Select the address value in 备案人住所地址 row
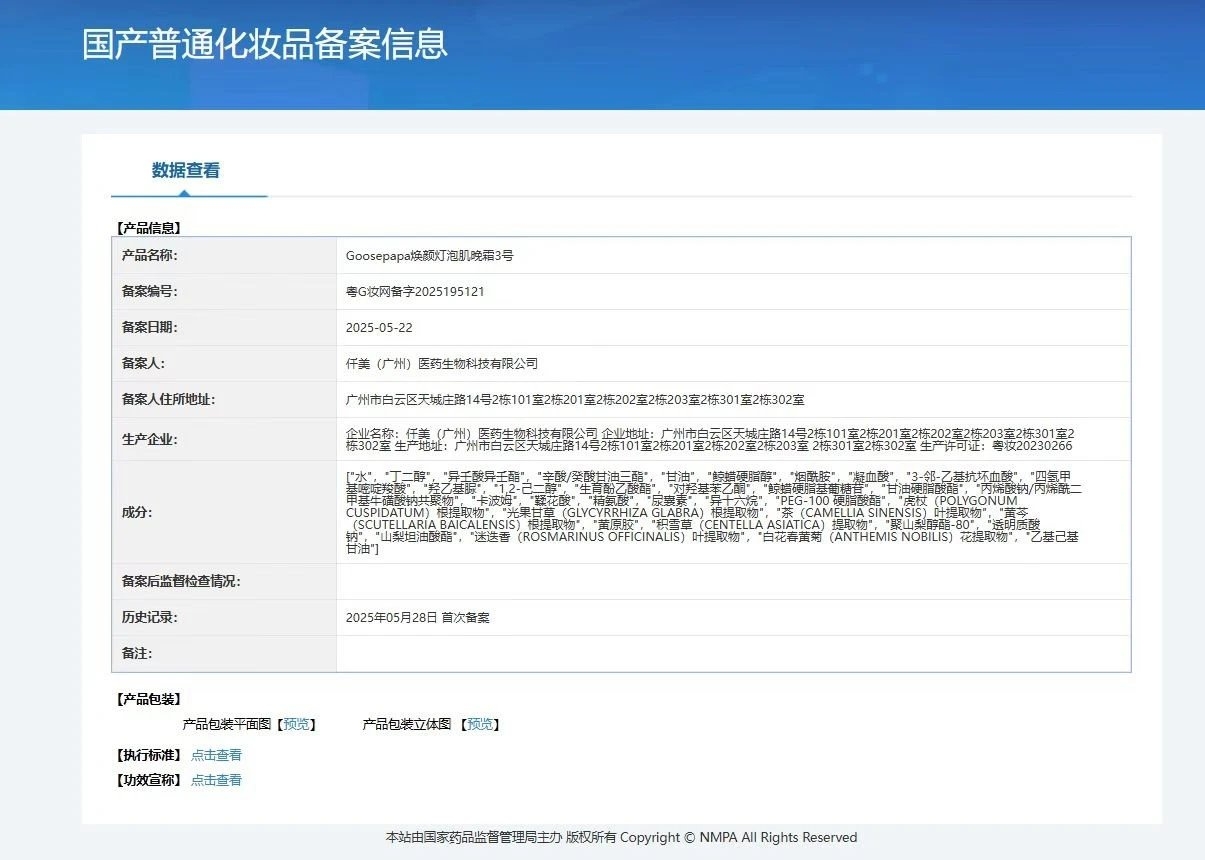Image resolution: width=1205 pixels, height=860 pixels. [575, 400]
